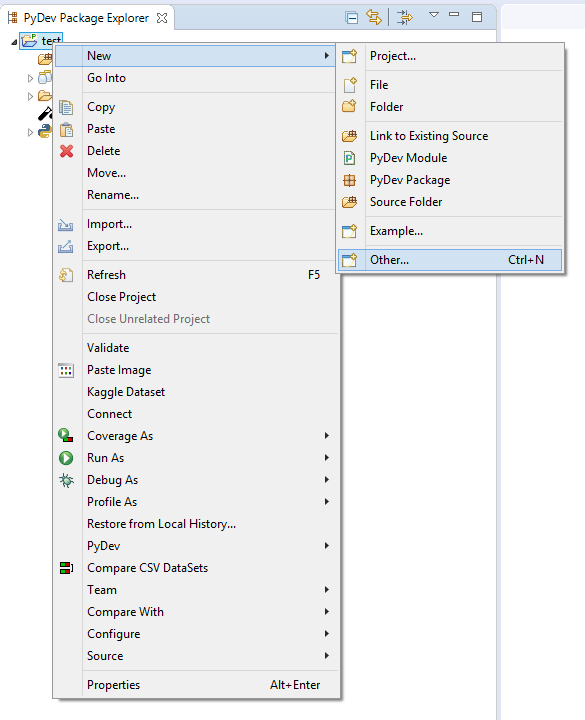Toggle Link with Editor icon
The image size is (585, 720).
pyautogui.click(x=374, y=18)
